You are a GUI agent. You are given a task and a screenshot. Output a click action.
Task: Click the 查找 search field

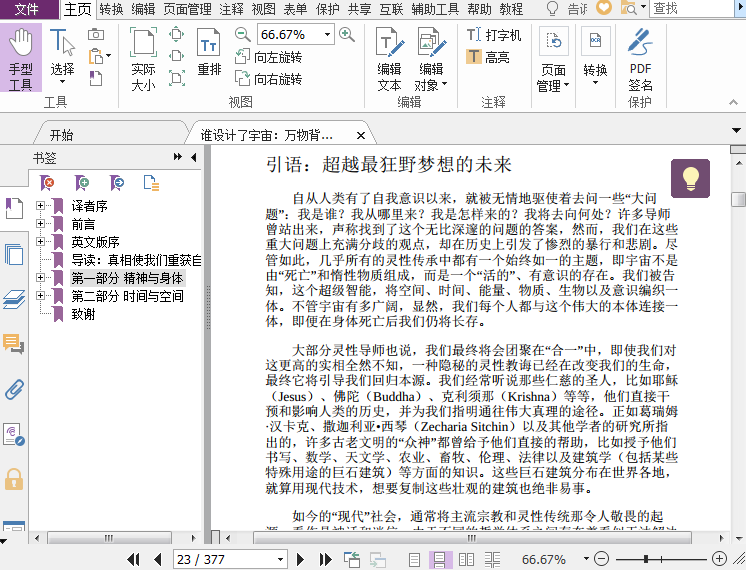tap(692, 8)
